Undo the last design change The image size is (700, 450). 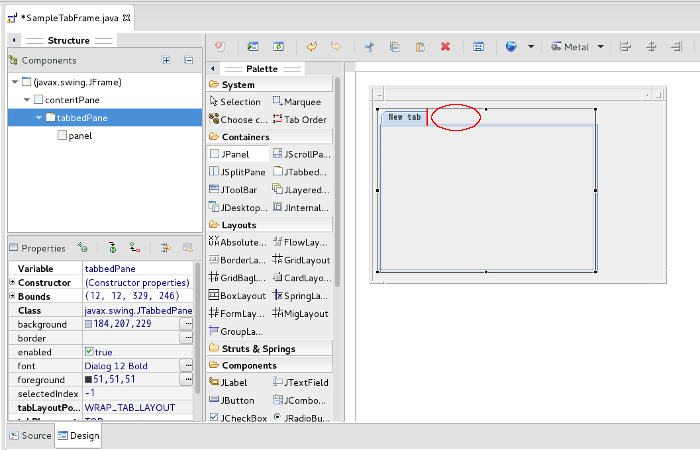pyautogui.click(x=312, y=46)
